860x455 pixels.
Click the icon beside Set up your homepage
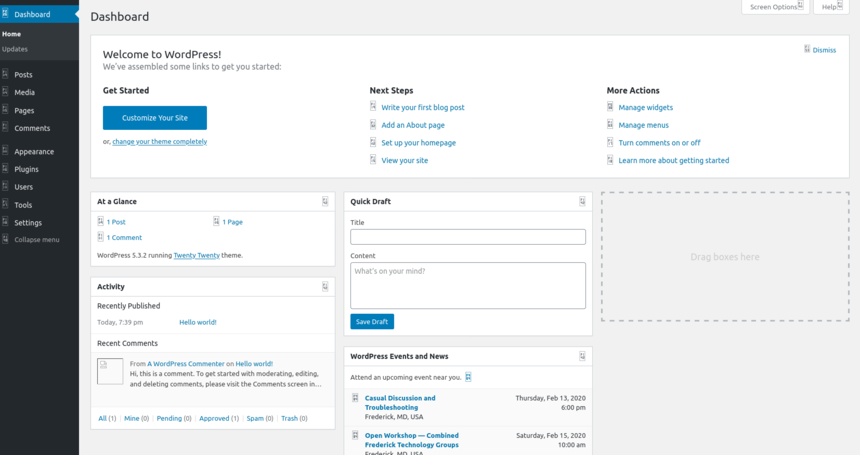point(373,142)
